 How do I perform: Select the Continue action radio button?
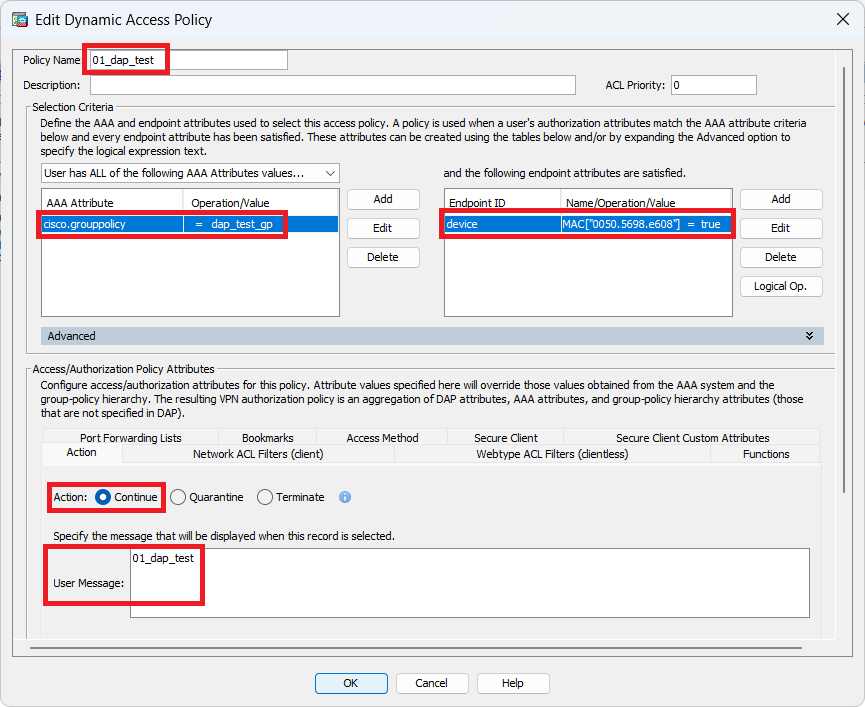click(x=103, y=497)
